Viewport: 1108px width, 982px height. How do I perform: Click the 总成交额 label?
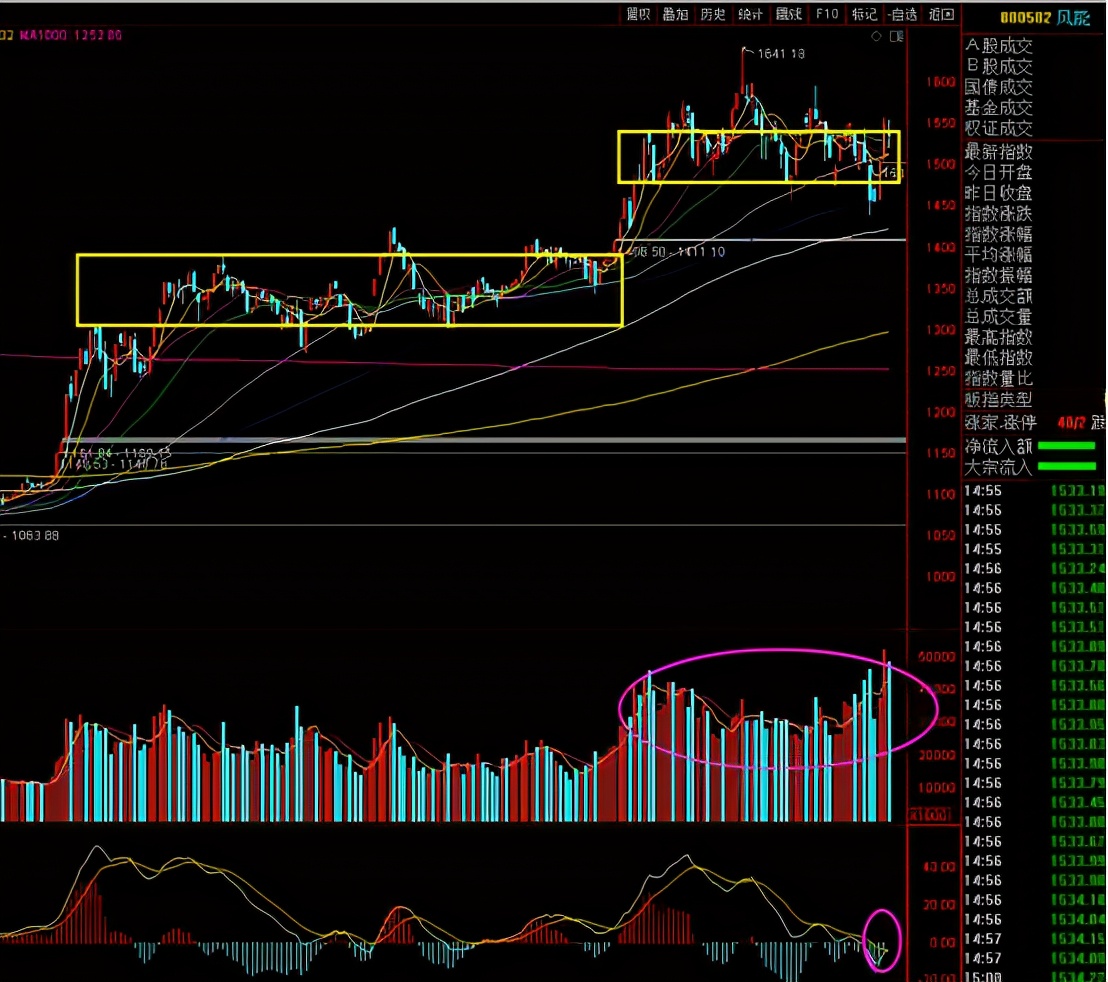tap(998, 295)
